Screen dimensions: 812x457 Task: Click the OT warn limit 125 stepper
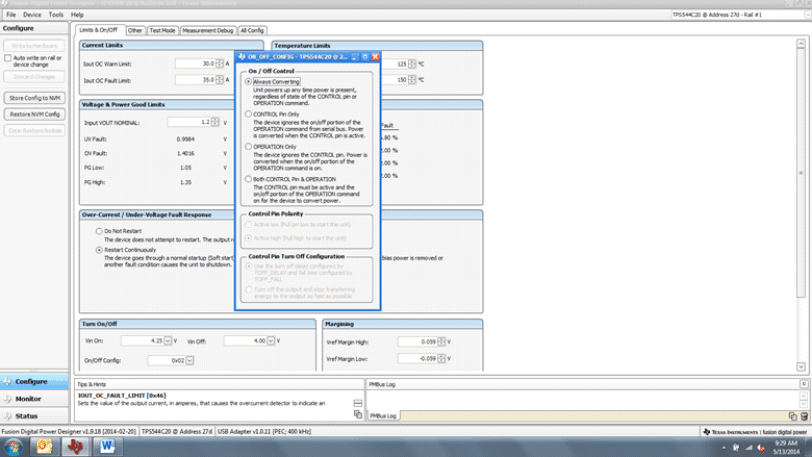click(412, 64)
